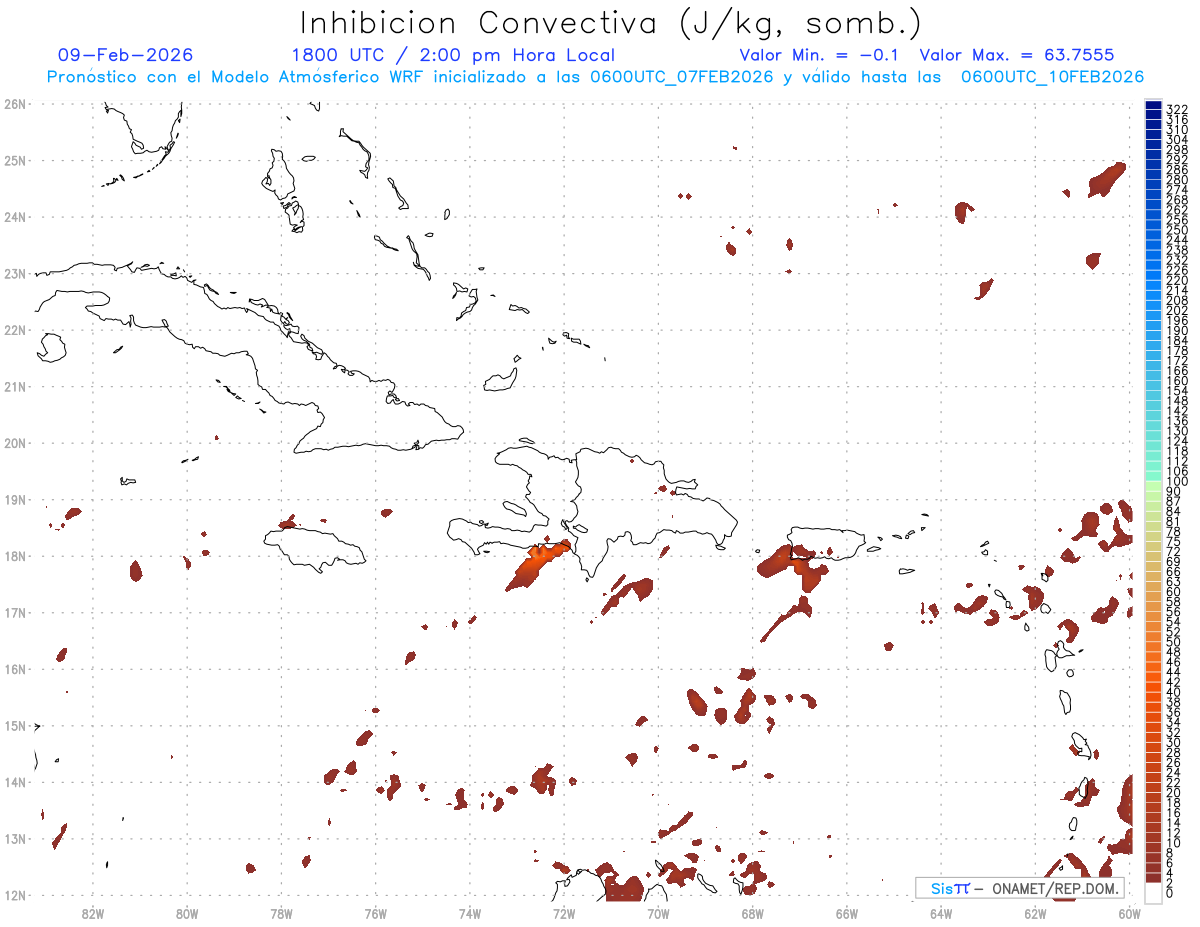
Task: Click the 25N latitude label
Action: (14, 160)
